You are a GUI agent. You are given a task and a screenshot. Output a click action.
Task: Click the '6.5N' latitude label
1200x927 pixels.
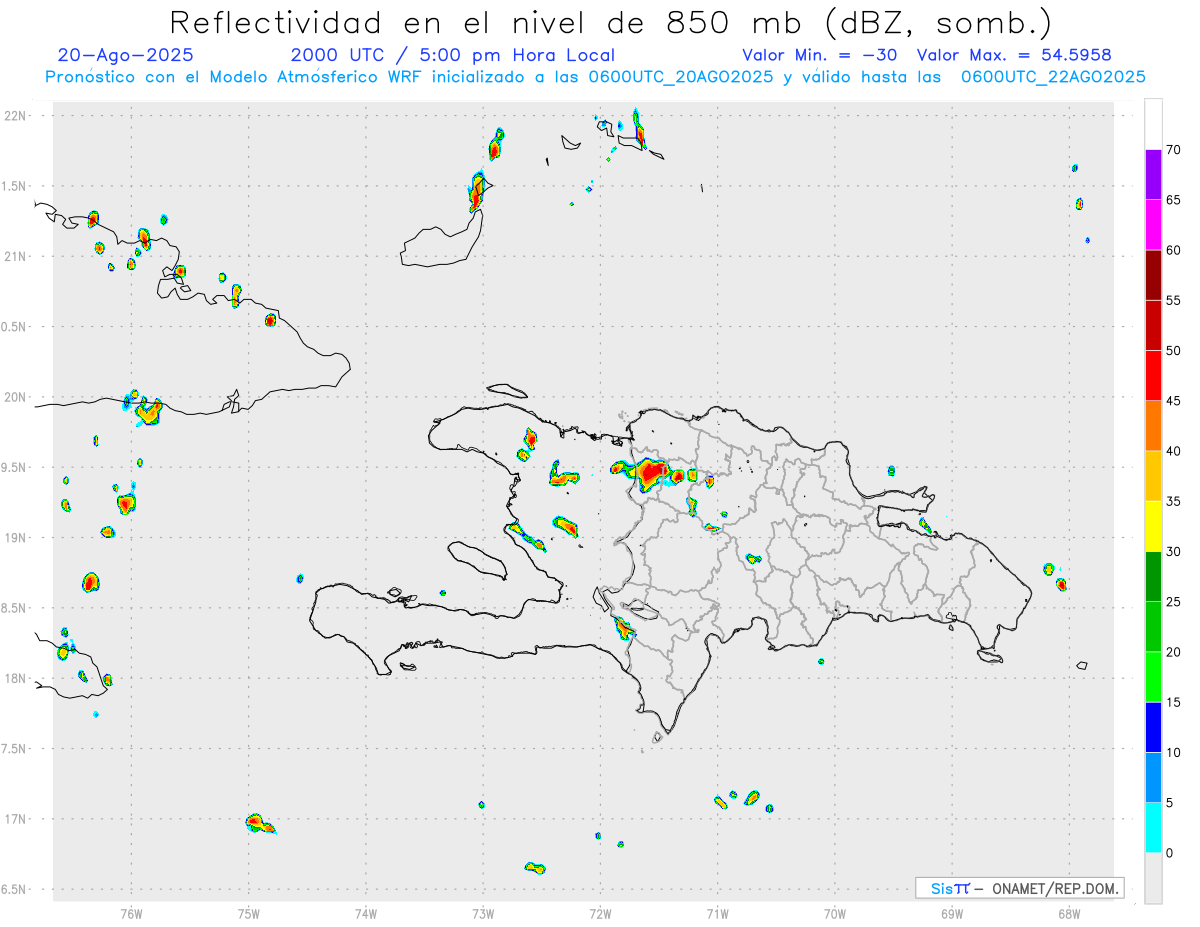click(x=15, y=889)
